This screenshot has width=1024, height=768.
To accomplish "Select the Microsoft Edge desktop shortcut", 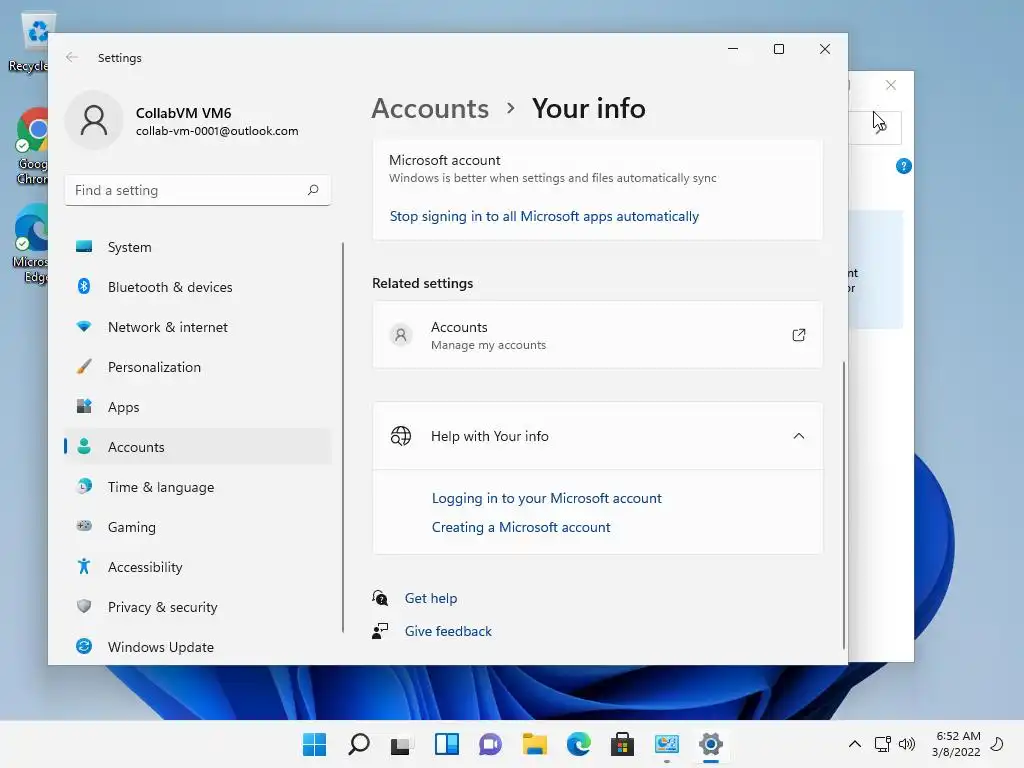I will [x=30, y=244].
